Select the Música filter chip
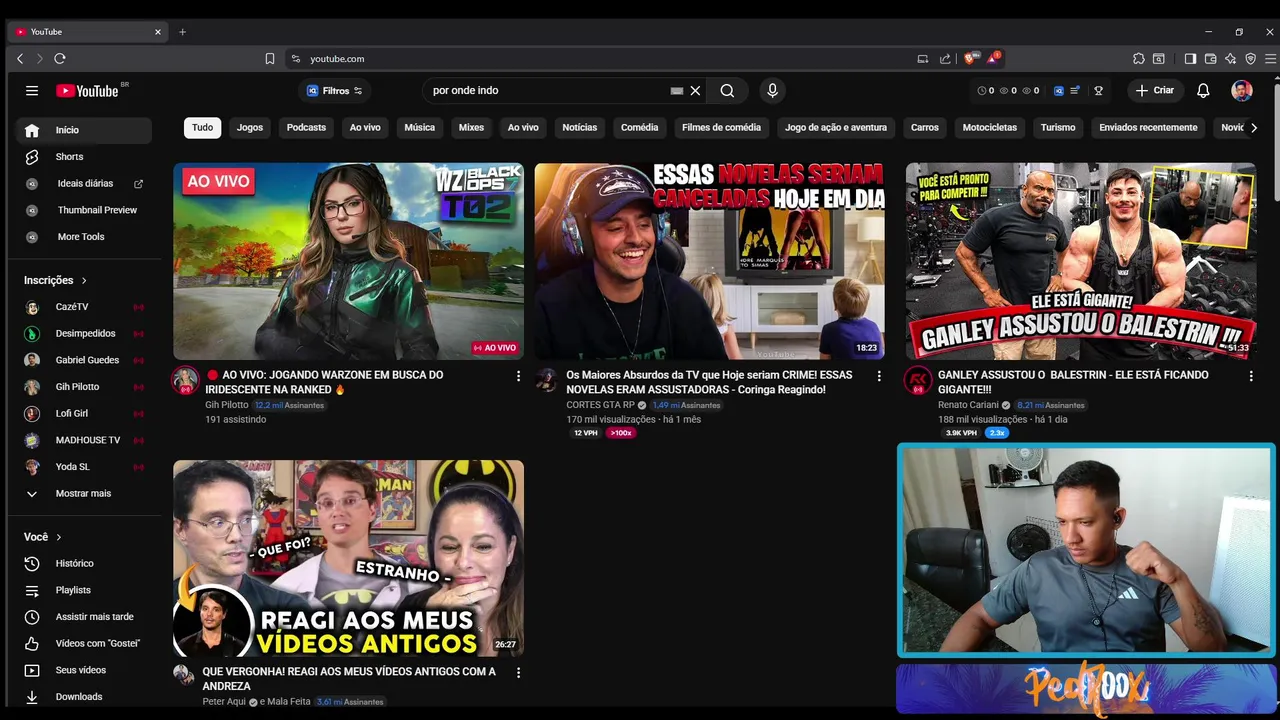This screenshot has height=720, width=1280. point(419,128)
